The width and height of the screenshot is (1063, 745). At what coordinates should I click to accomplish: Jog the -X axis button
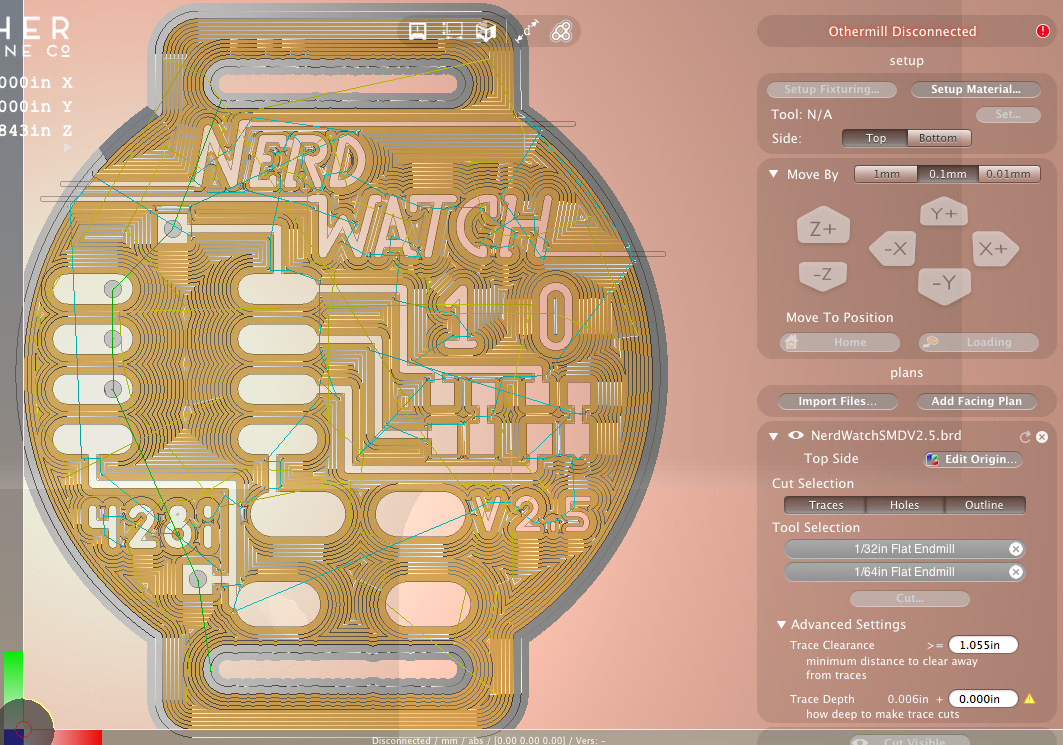coord(894,249)
